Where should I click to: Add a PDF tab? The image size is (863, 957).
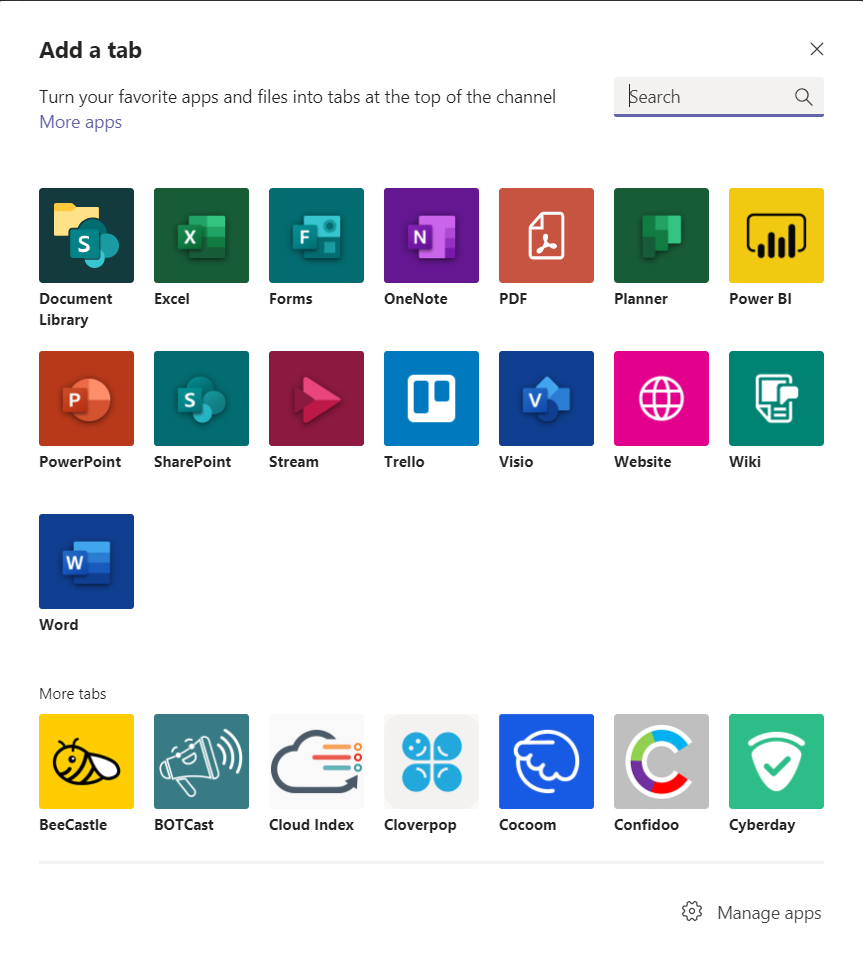coord(546,235)
